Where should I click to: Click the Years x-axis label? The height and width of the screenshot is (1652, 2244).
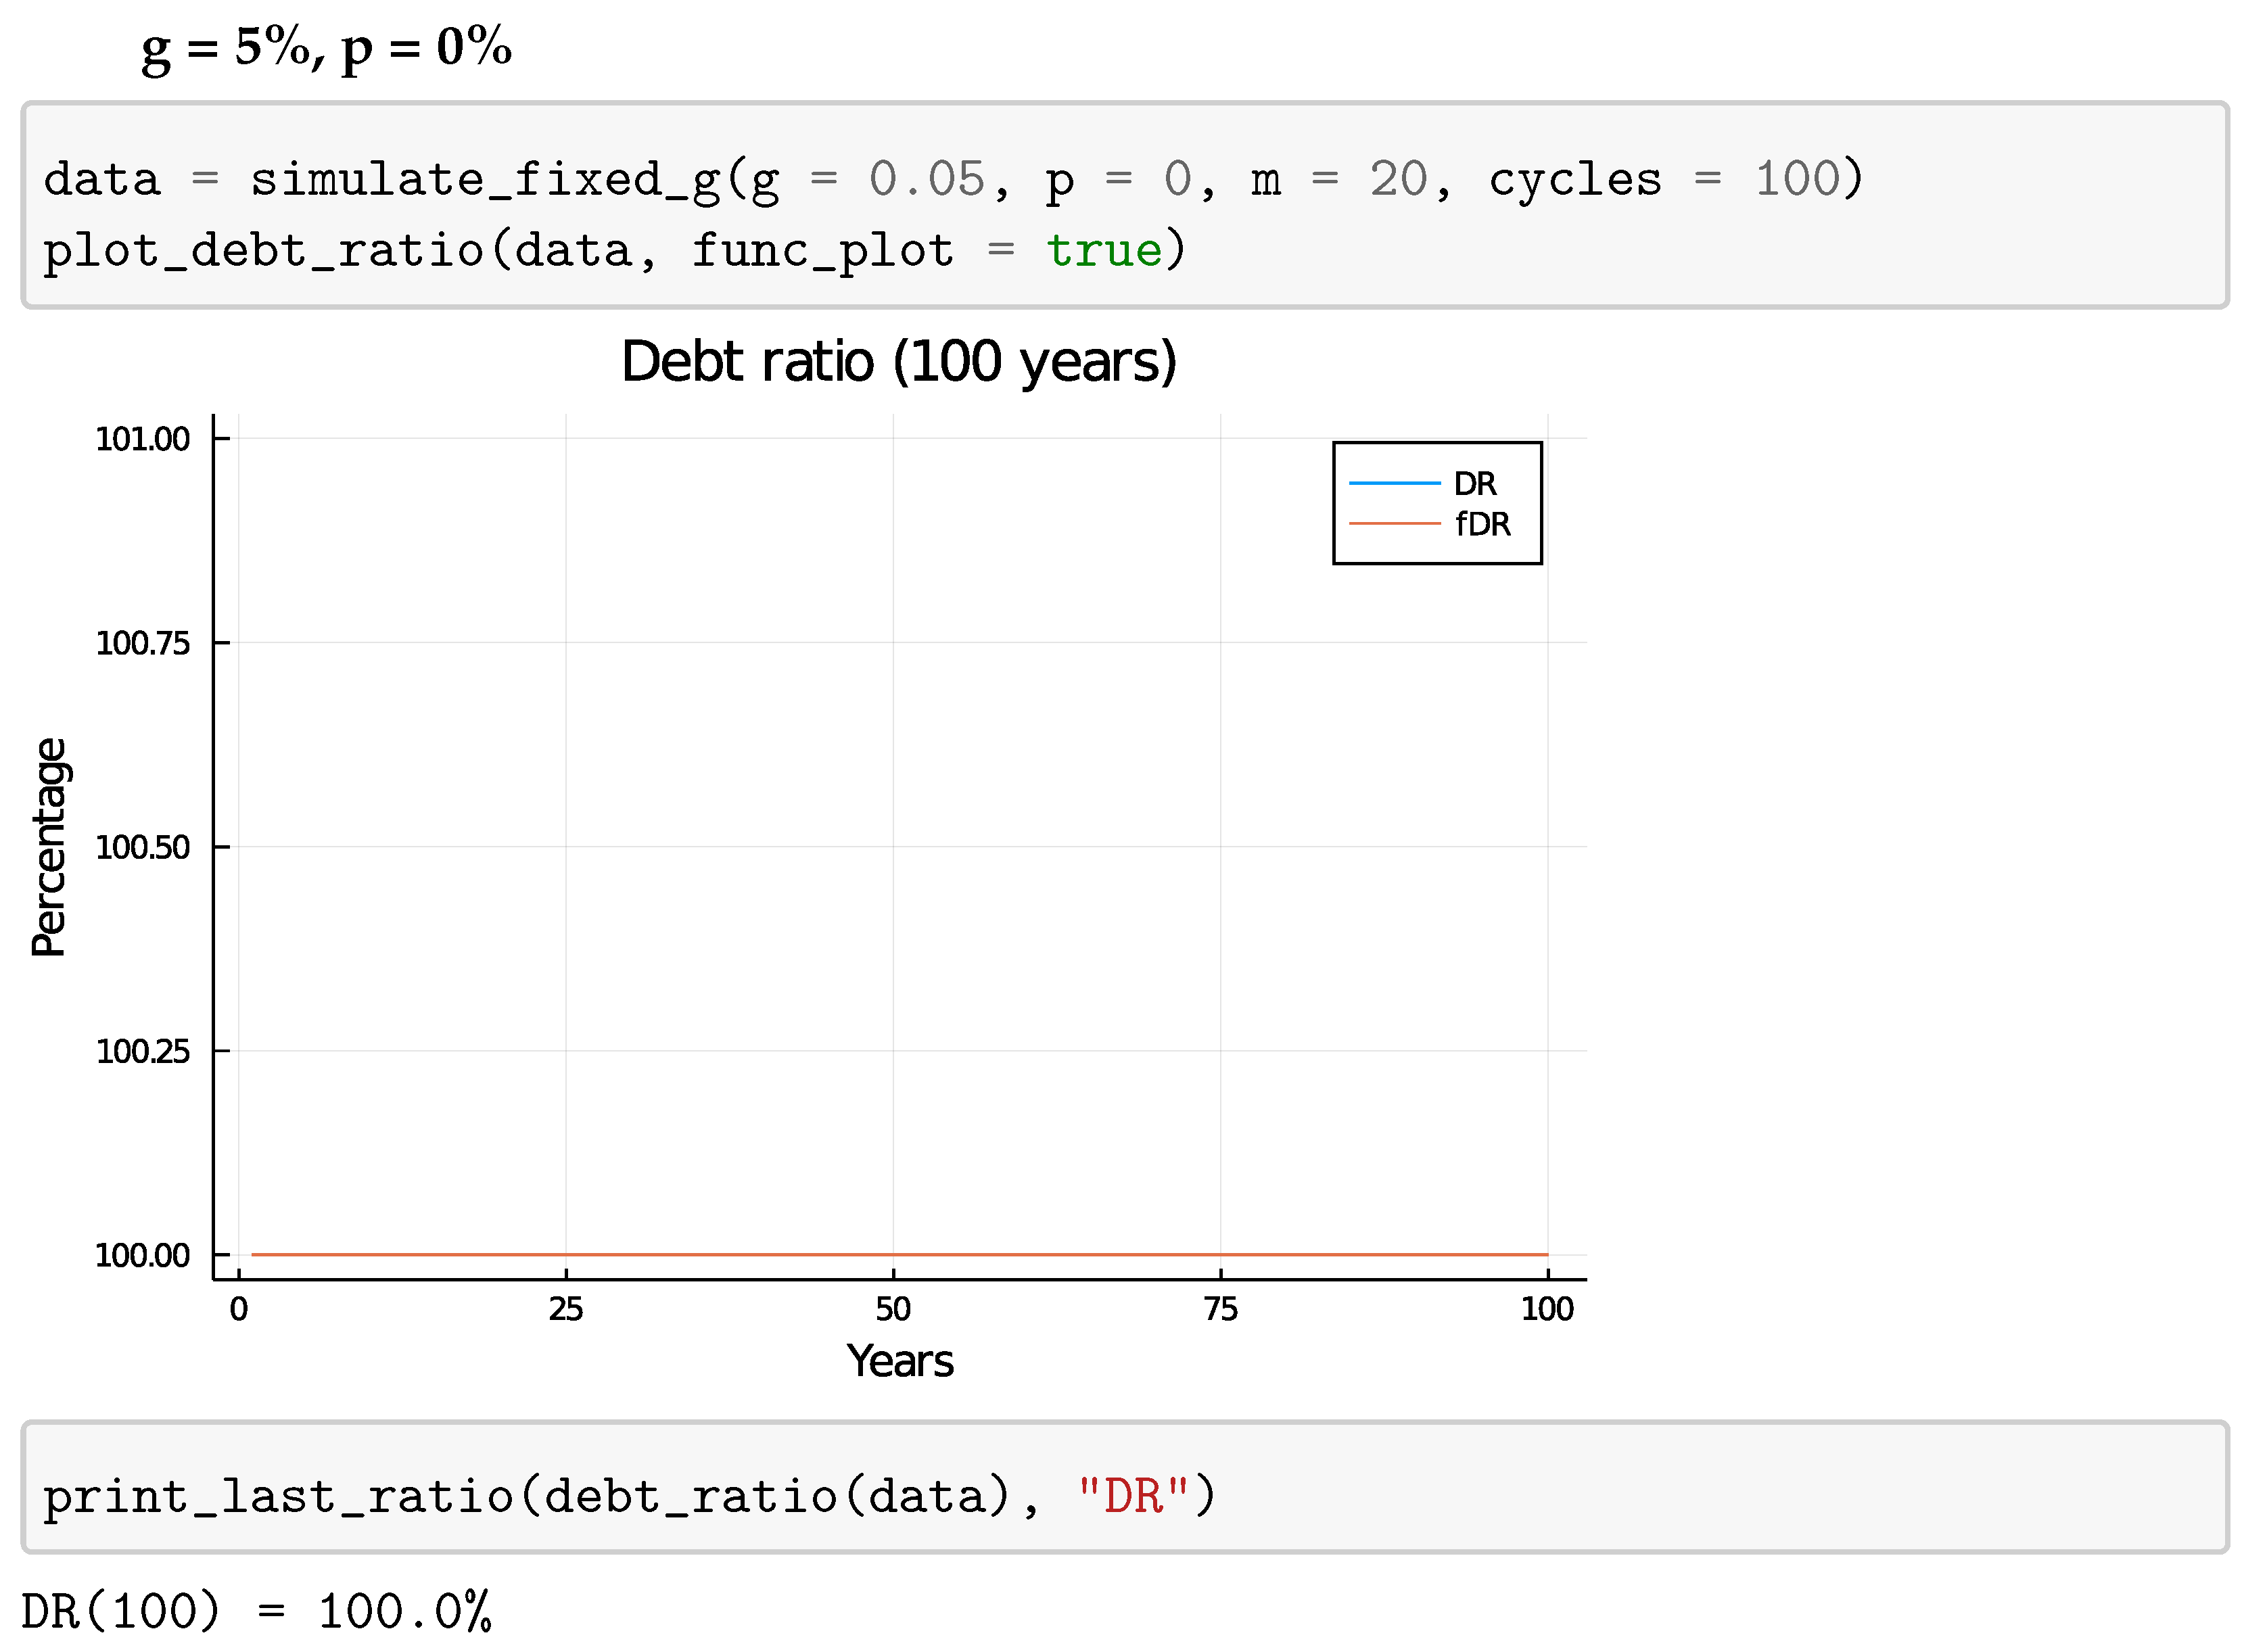[x=899, y=1361]
